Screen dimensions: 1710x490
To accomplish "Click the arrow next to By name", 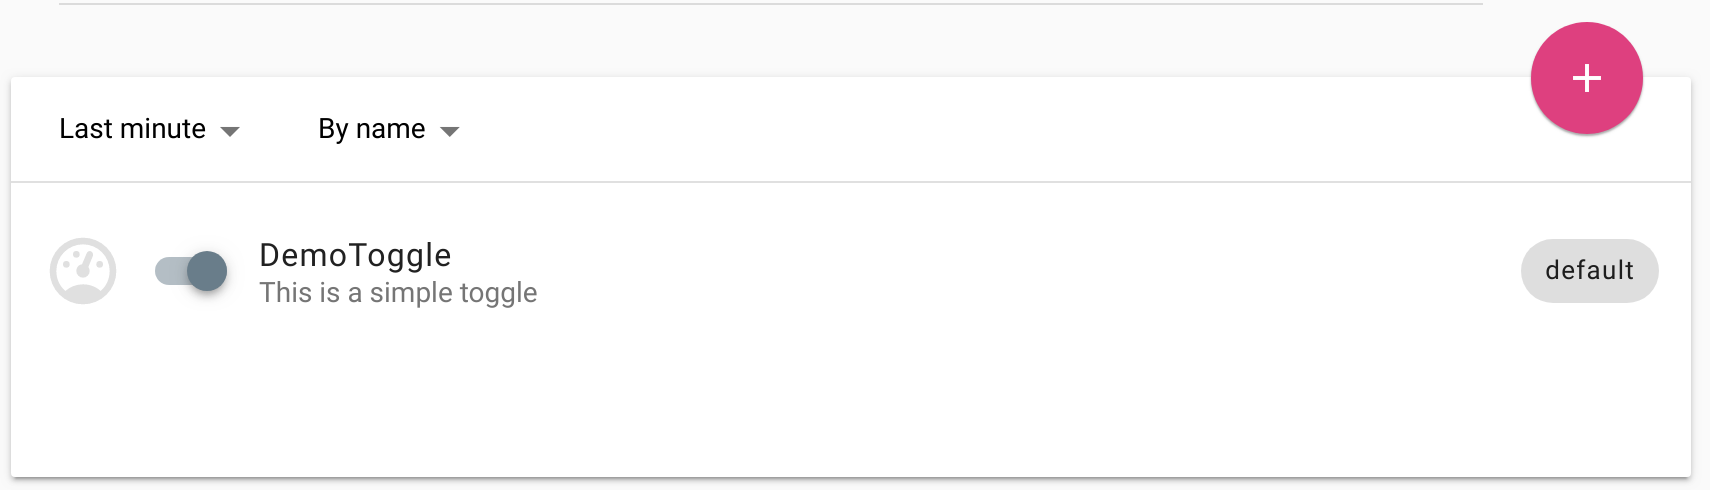I will pyautogui.click(x=450, y=131).
